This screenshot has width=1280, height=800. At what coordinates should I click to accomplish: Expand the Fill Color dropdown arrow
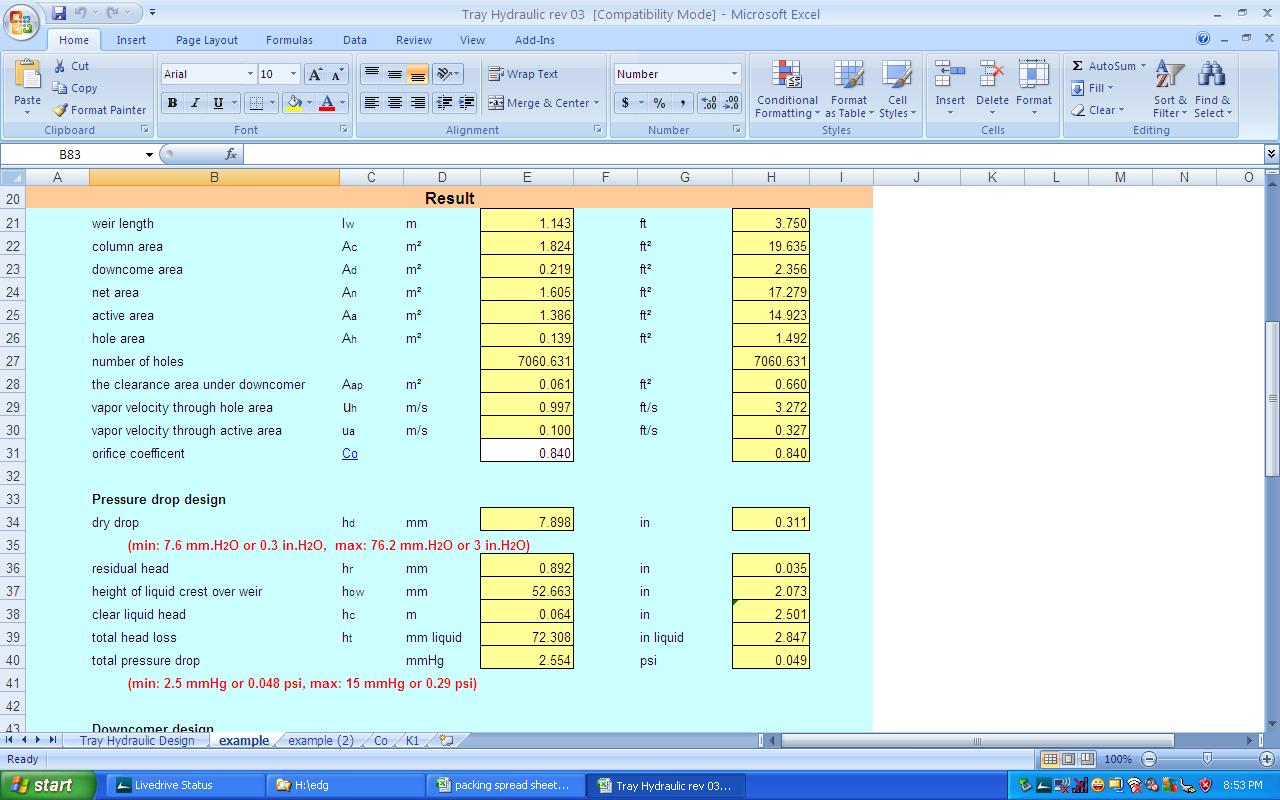point(310,103)
